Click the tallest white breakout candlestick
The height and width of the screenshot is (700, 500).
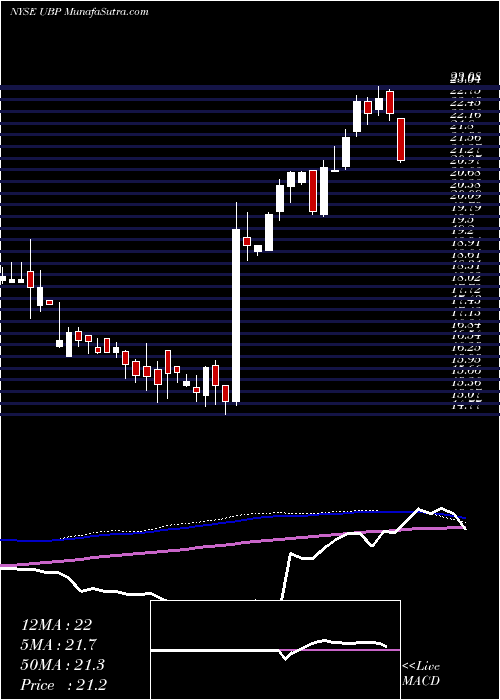236,315
